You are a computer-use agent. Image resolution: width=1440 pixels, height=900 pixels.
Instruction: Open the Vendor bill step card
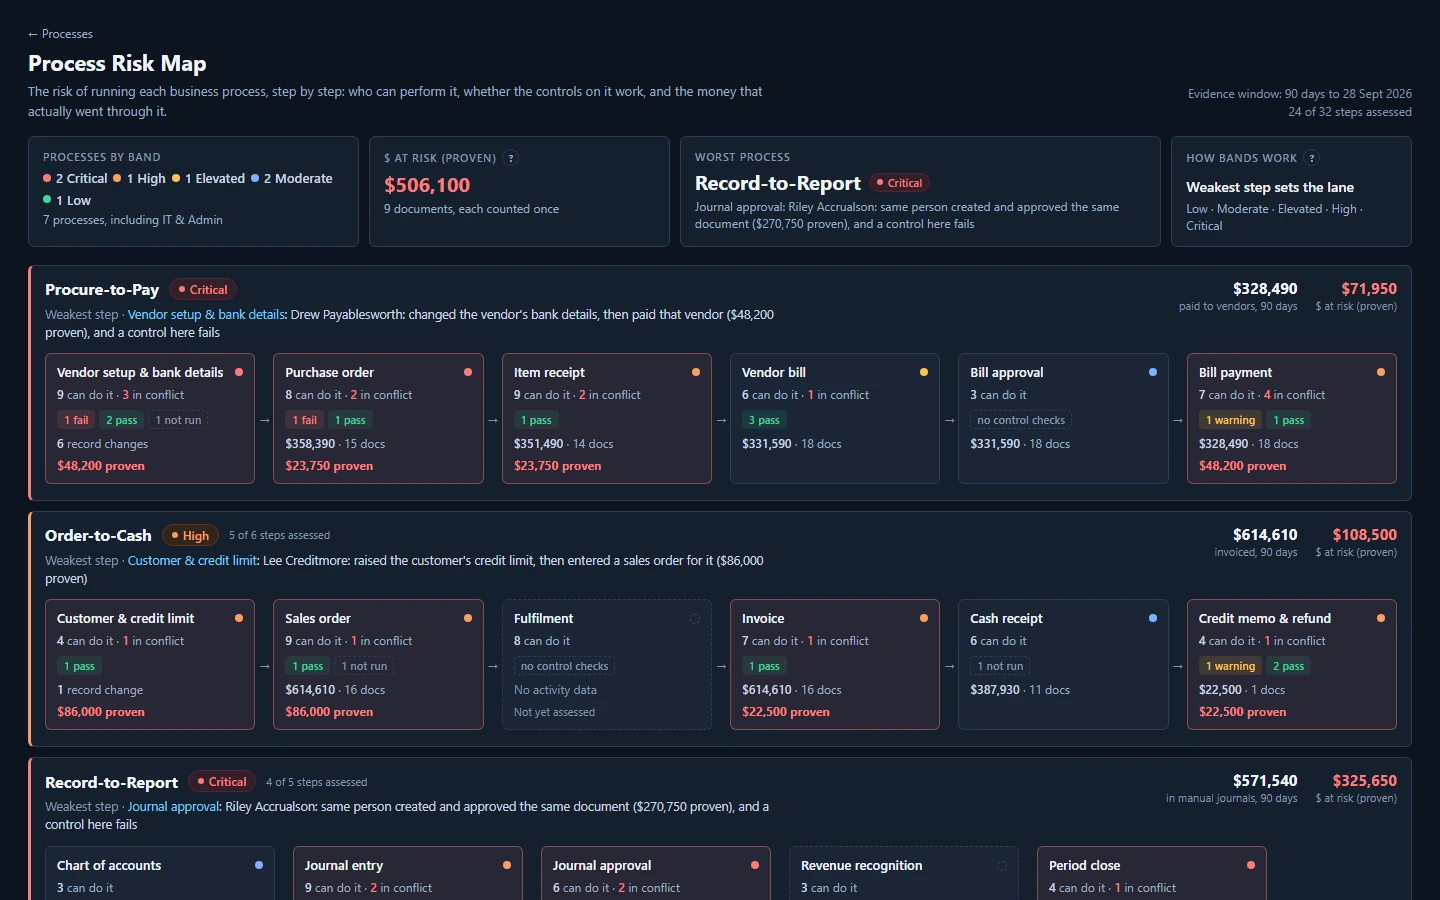pos(835,418)
